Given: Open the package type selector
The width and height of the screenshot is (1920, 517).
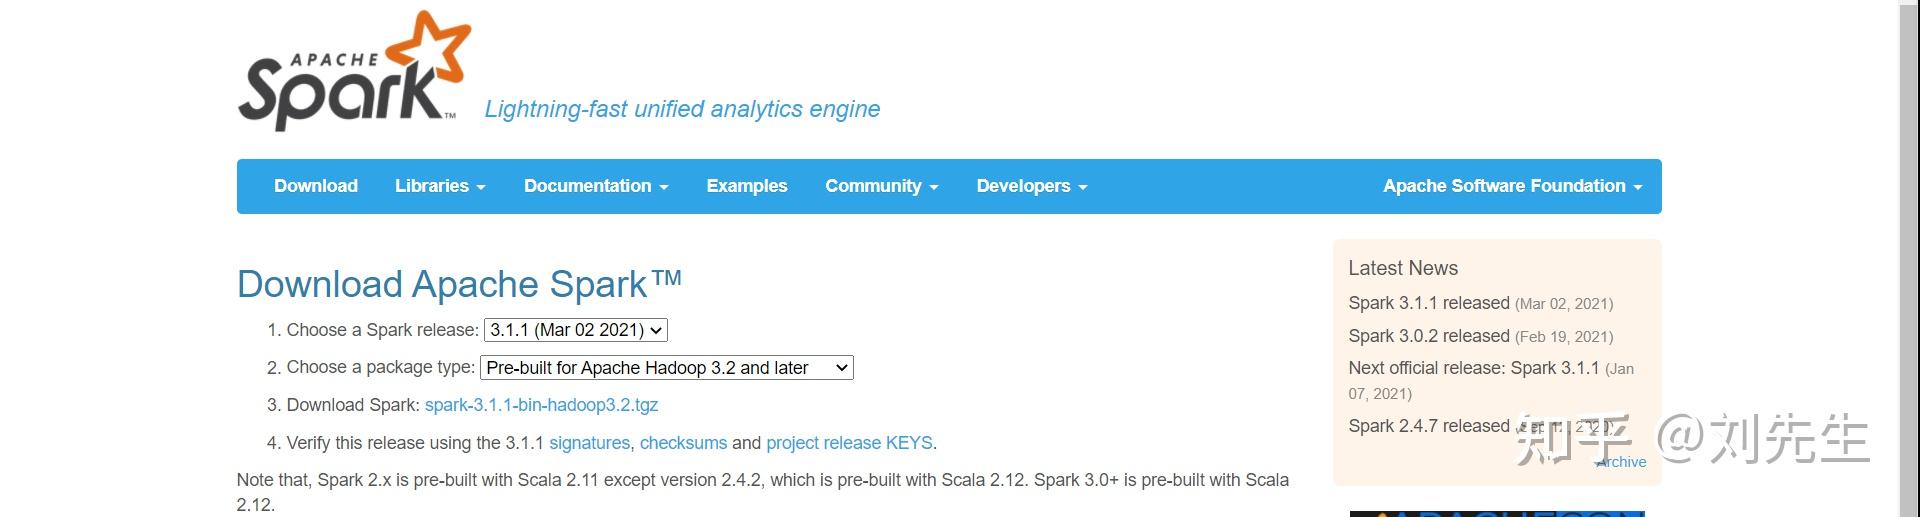Looking at the screenshot, I should (667, 368).
